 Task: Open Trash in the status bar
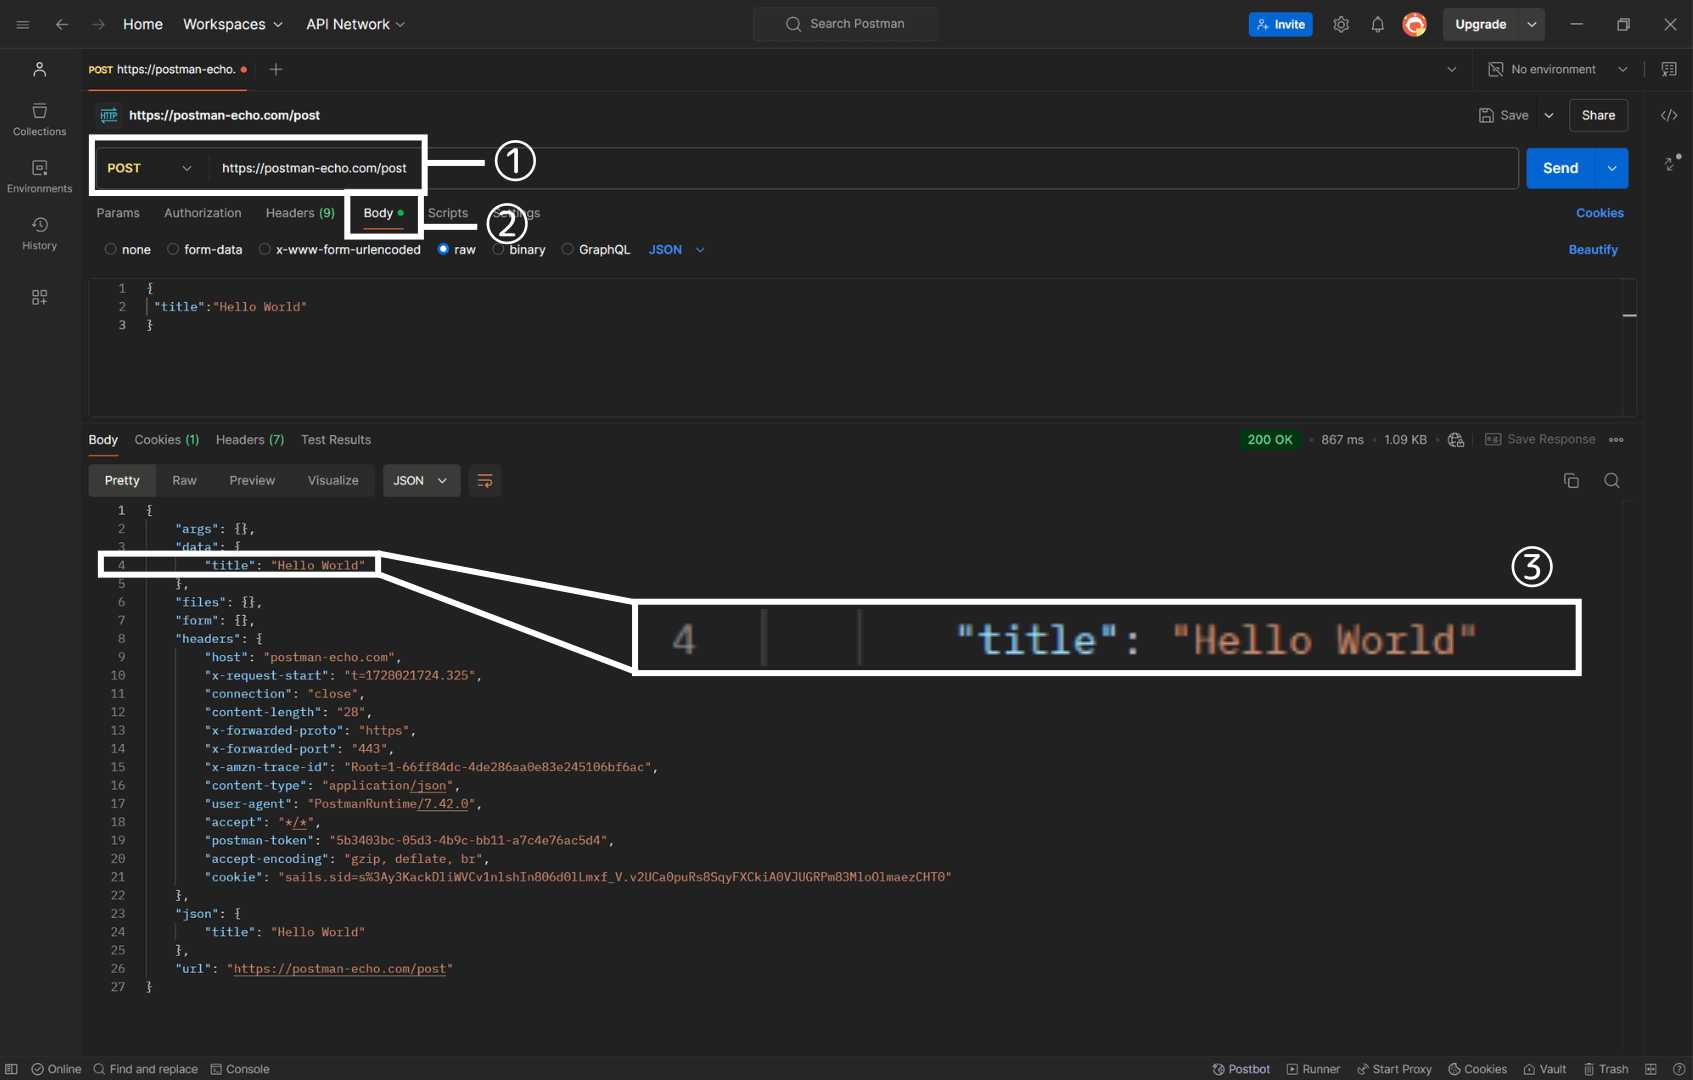1606,1069
